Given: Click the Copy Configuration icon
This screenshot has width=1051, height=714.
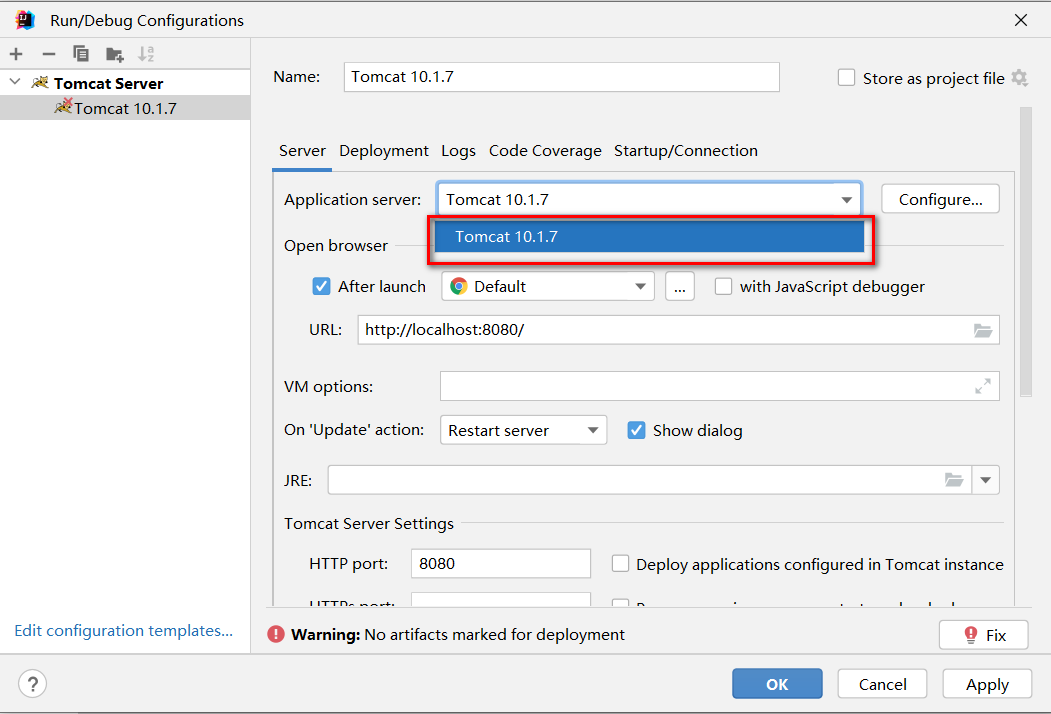Looking at the screenshot, I should pyautogui.click(x=81, y=54).
